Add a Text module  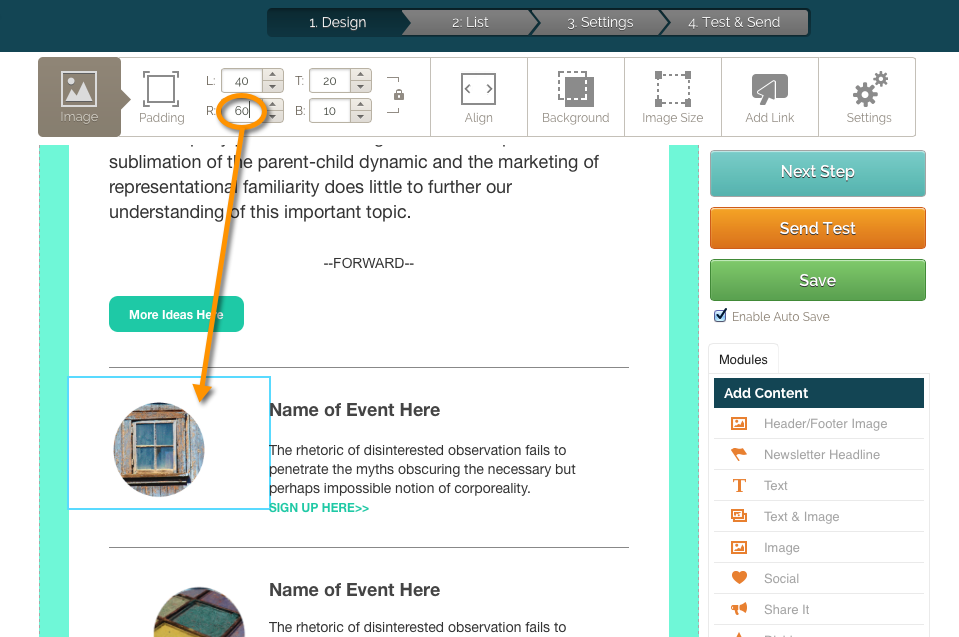click(x=818, y=485)
